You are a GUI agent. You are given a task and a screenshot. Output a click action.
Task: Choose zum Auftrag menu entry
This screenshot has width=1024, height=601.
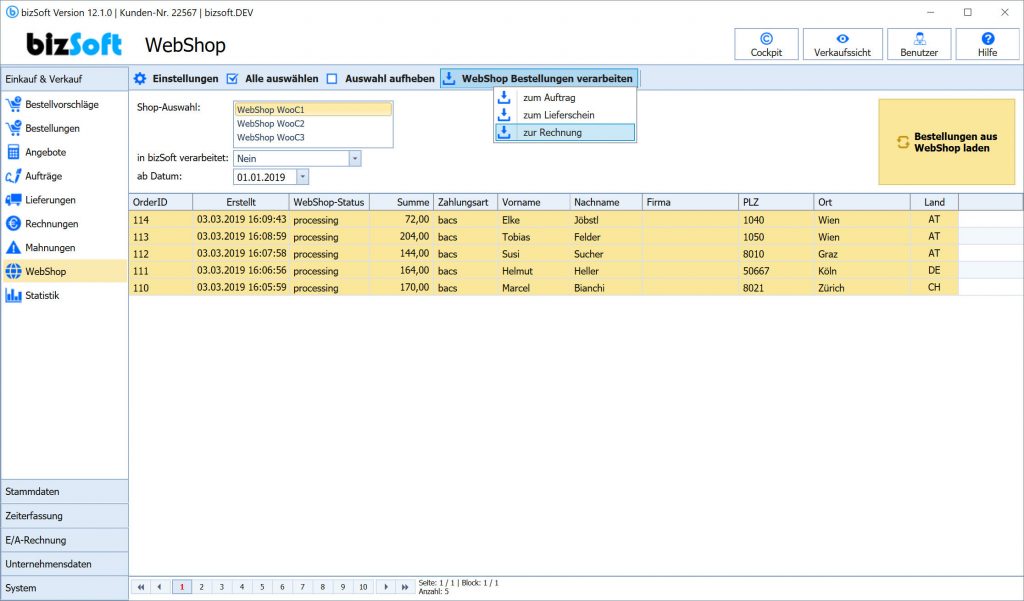click(x=565, y=97)
